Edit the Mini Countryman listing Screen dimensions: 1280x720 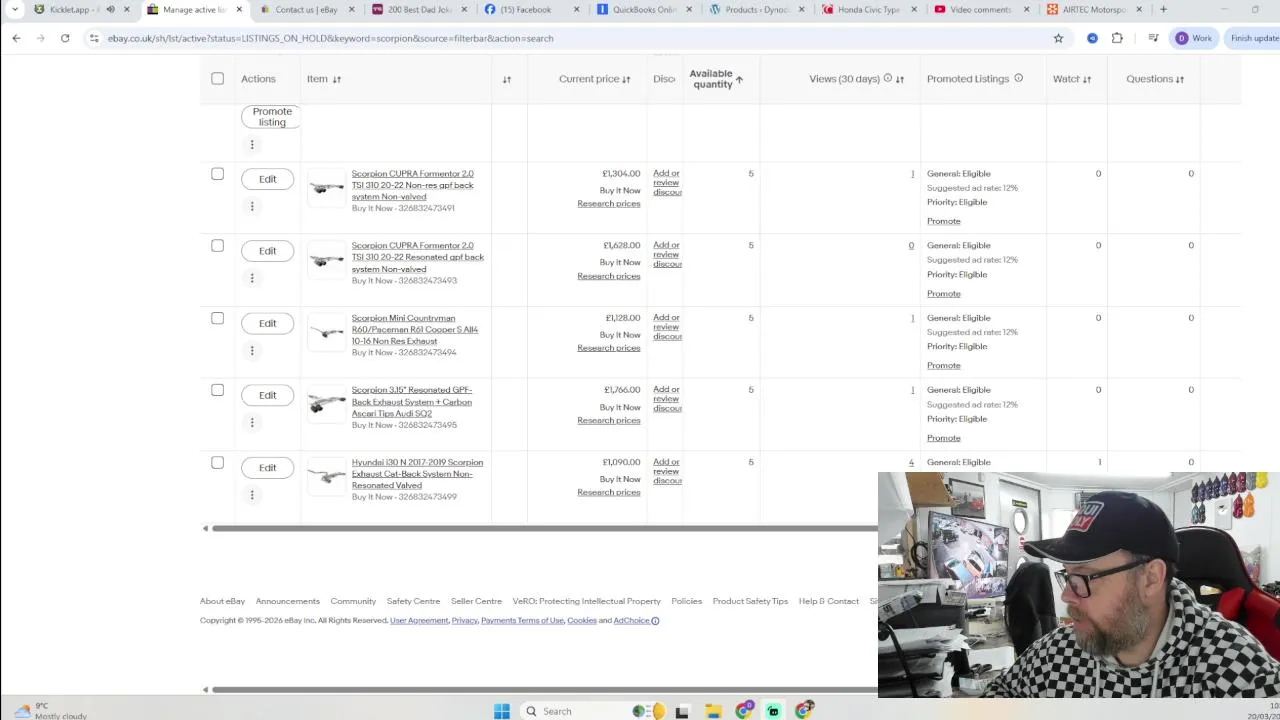pyautogui.click(x=267, y=323)
